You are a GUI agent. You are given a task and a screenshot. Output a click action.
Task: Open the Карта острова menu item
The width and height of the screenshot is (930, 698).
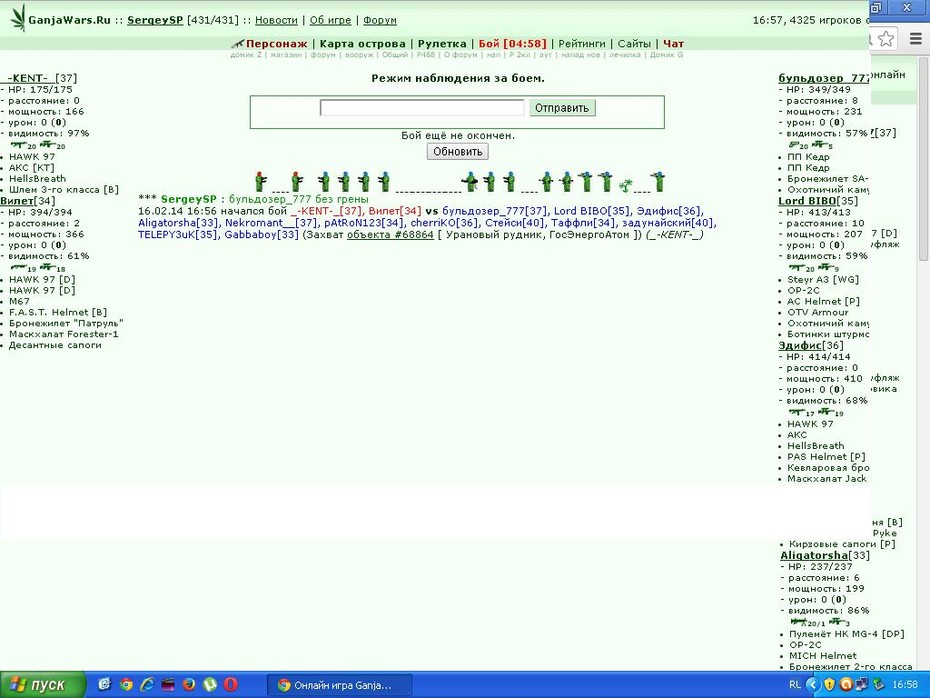362,43
